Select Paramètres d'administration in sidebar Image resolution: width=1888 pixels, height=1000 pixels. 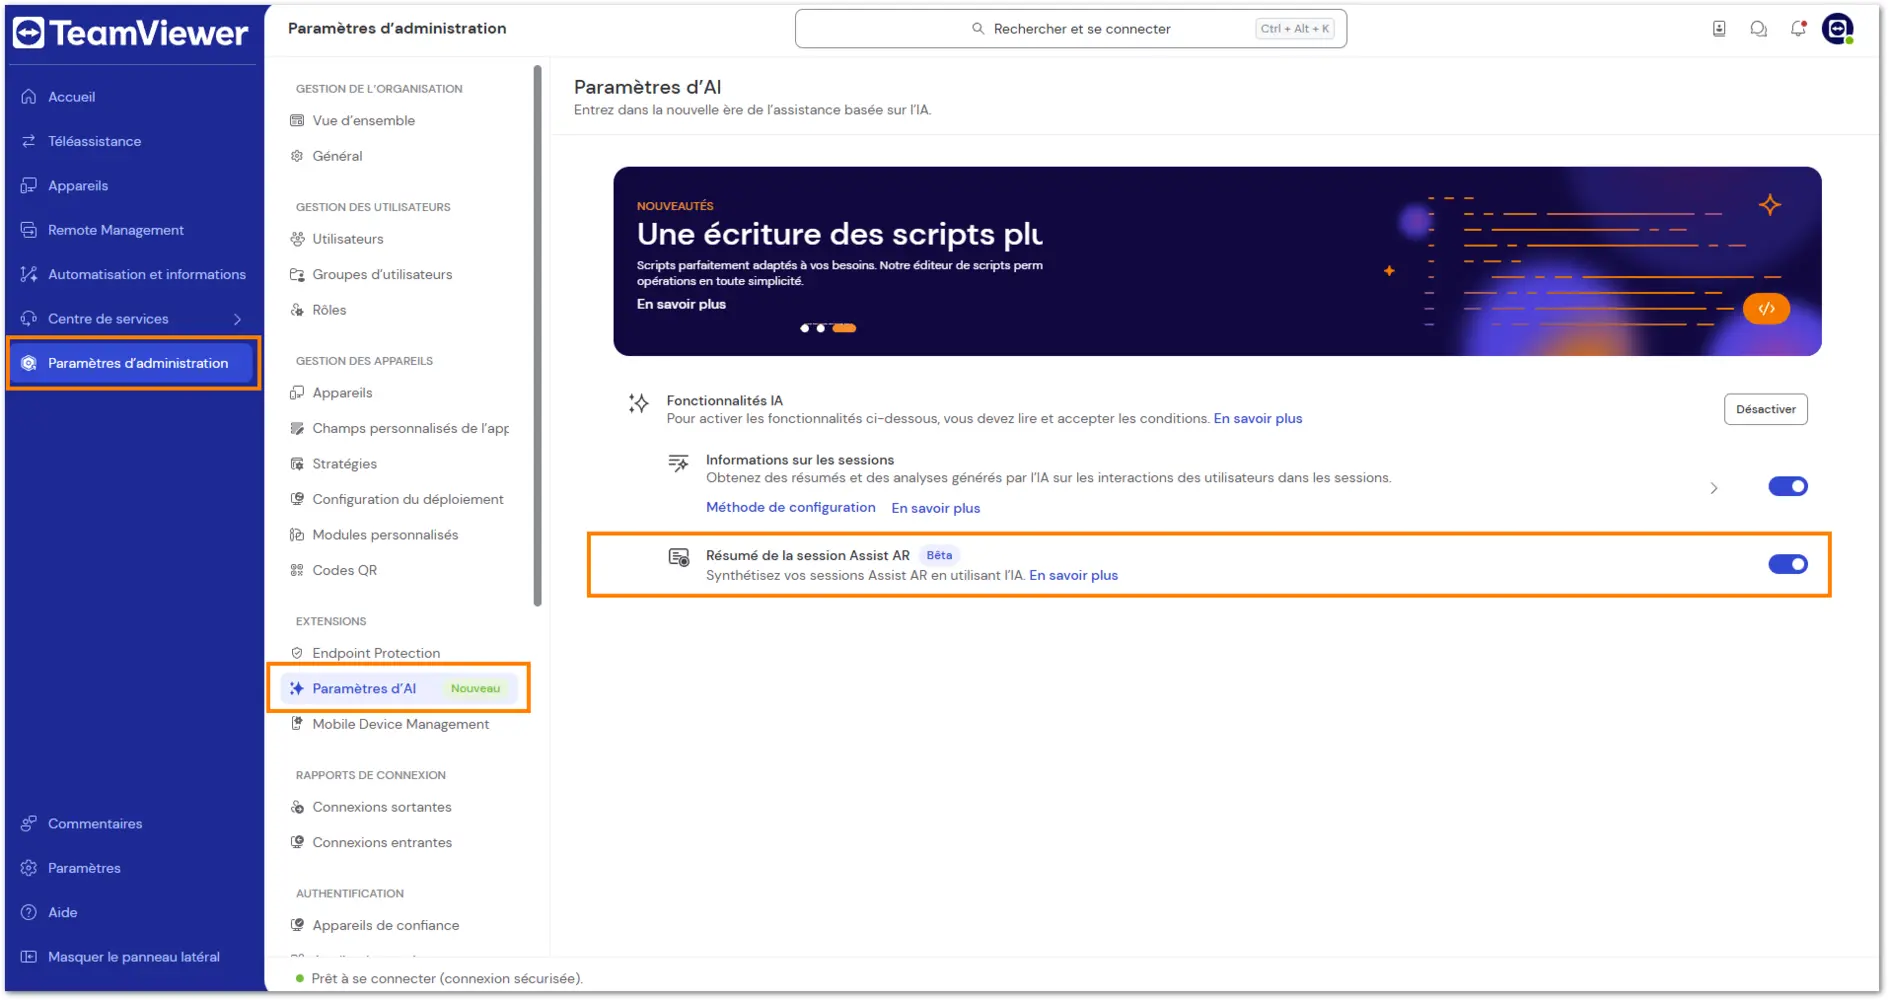coord(132,364)
